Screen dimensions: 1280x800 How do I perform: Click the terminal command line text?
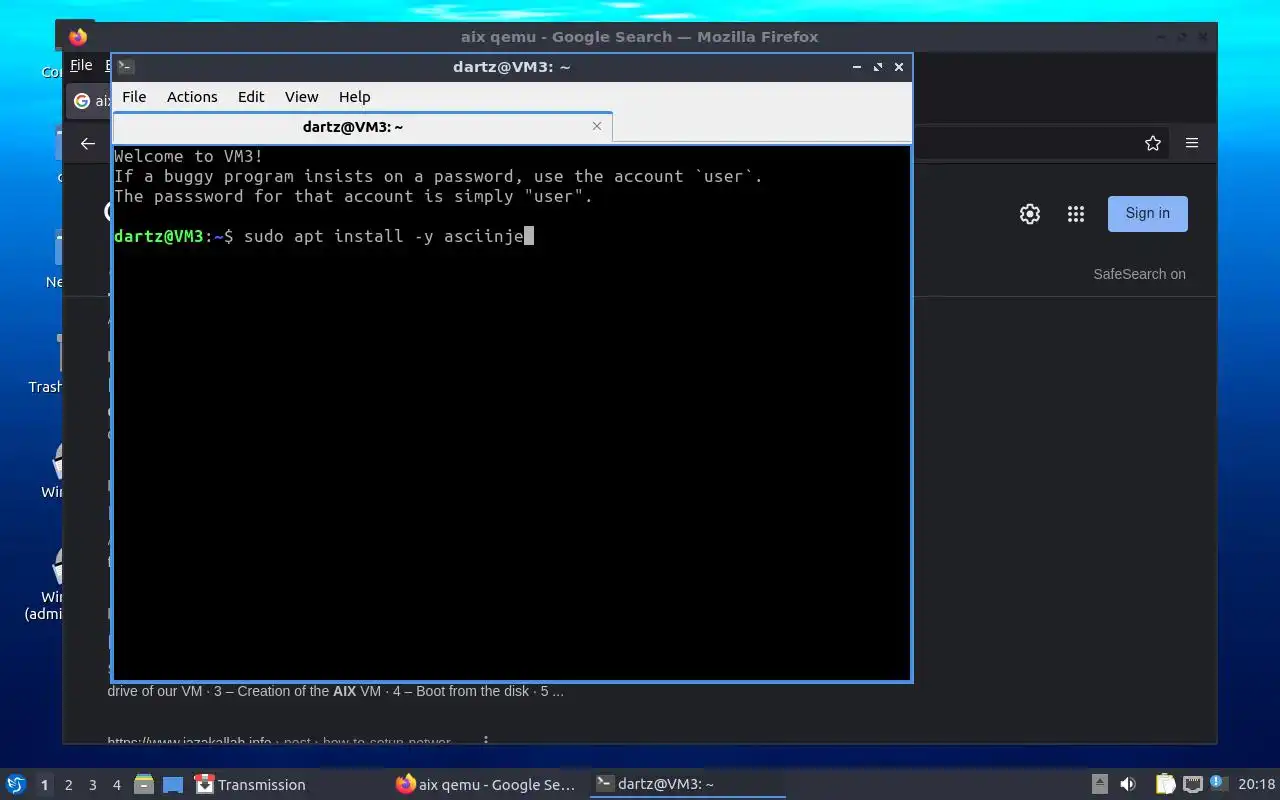pos(384,236)
